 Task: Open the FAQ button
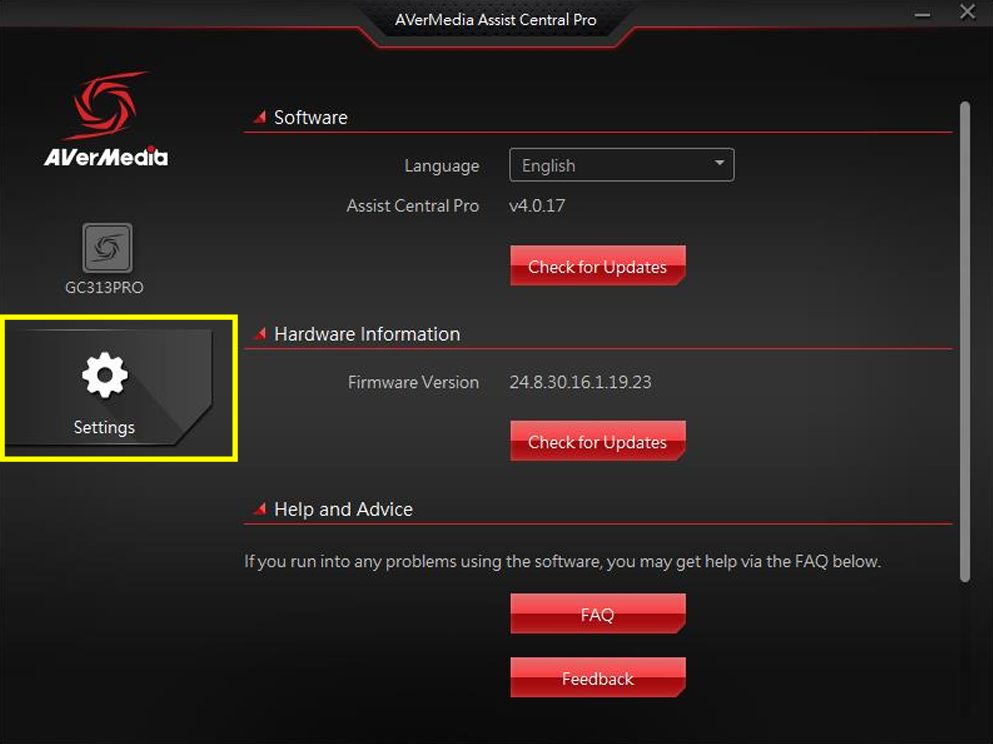pos(597,614)
